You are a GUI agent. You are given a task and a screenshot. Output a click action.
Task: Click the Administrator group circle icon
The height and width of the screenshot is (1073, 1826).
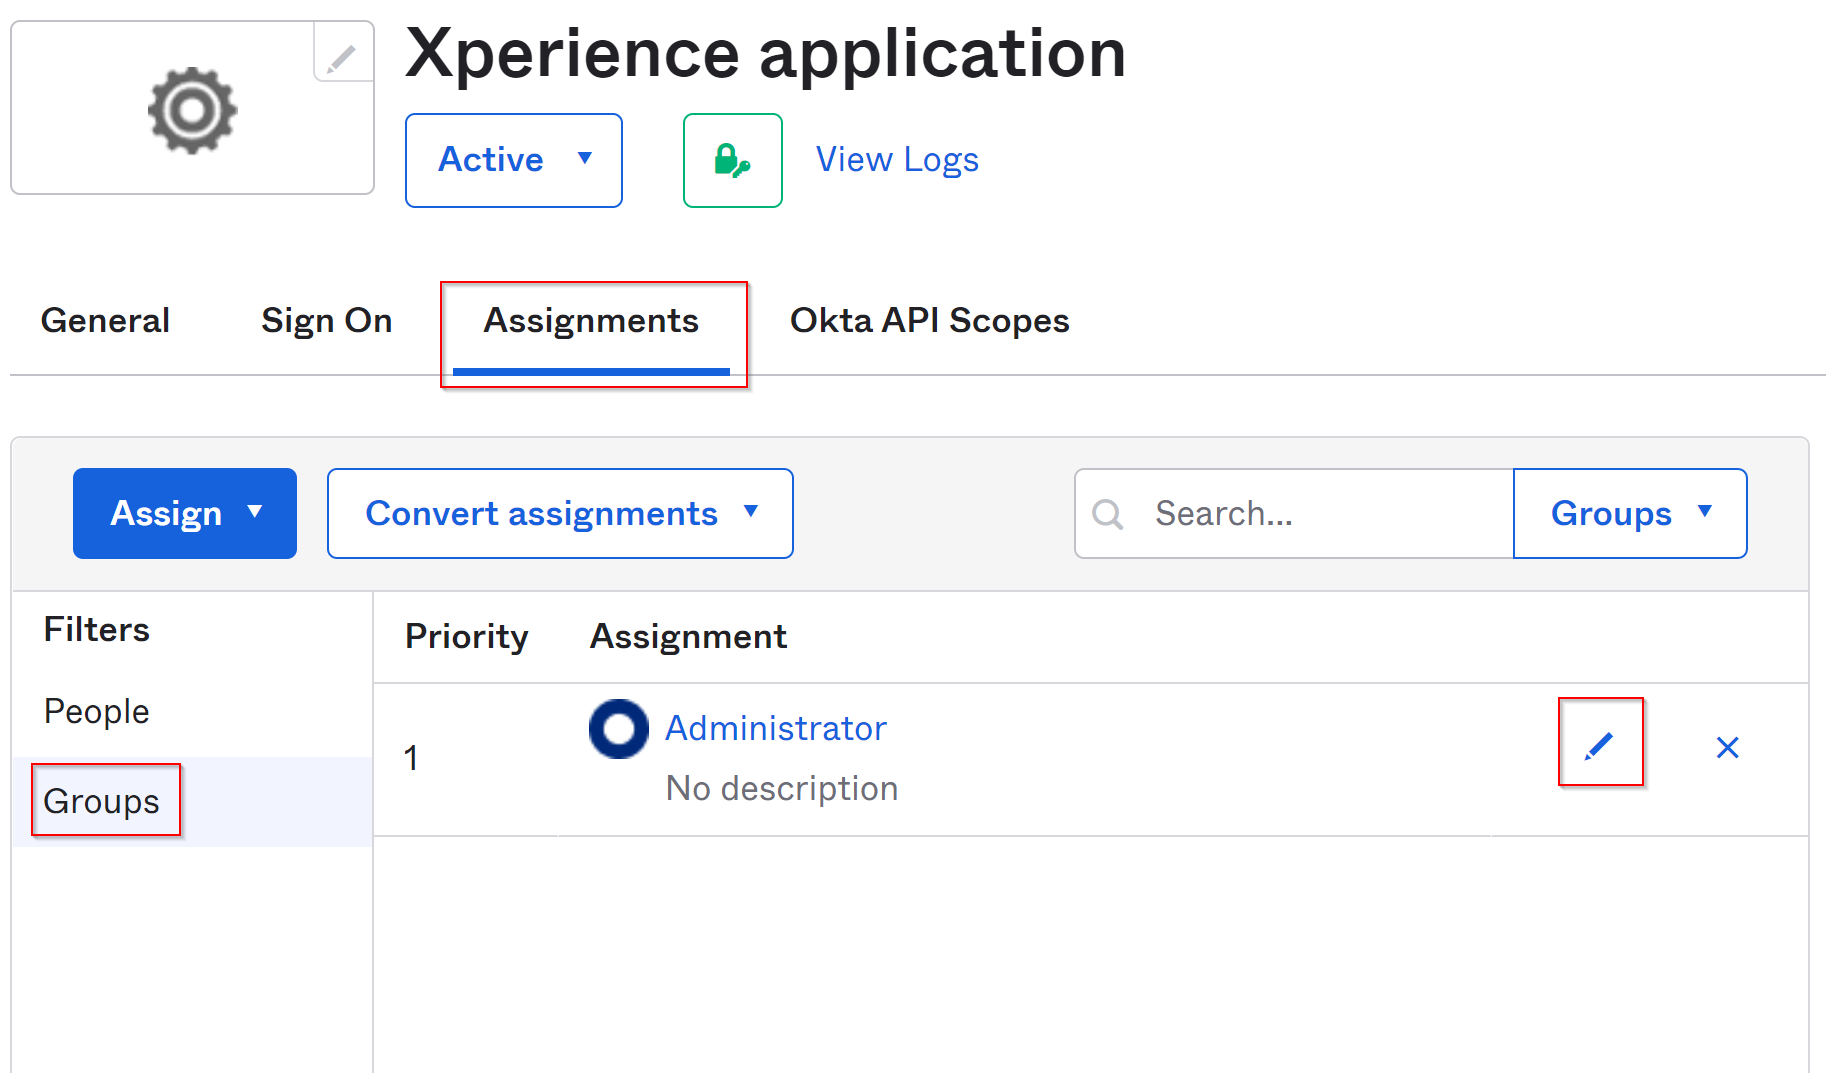tap(618, 729)
